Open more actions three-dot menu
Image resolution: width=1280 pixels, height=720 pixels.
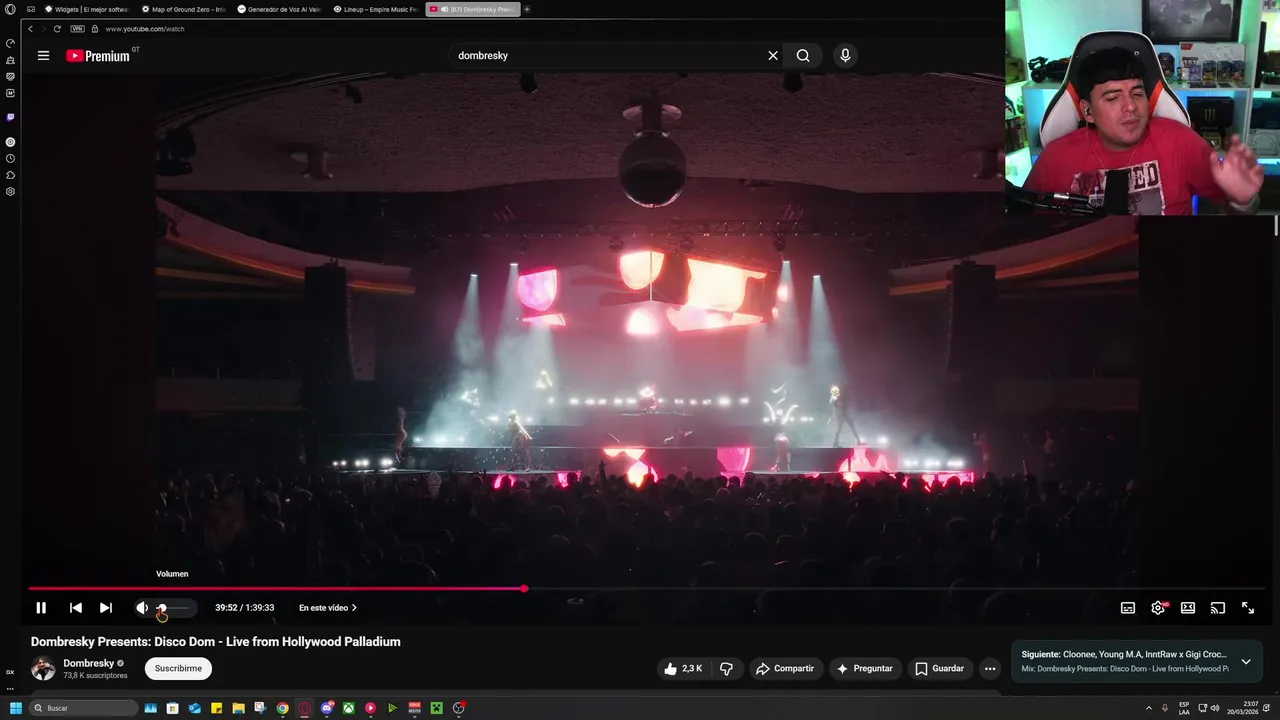click(990, 669)
